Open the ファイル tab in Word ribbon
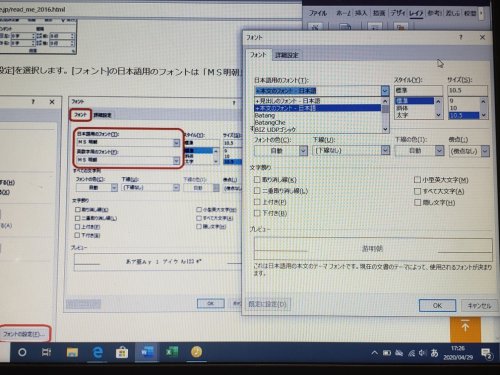The width and height of the screenshot is (500, 375). (317, 13)
